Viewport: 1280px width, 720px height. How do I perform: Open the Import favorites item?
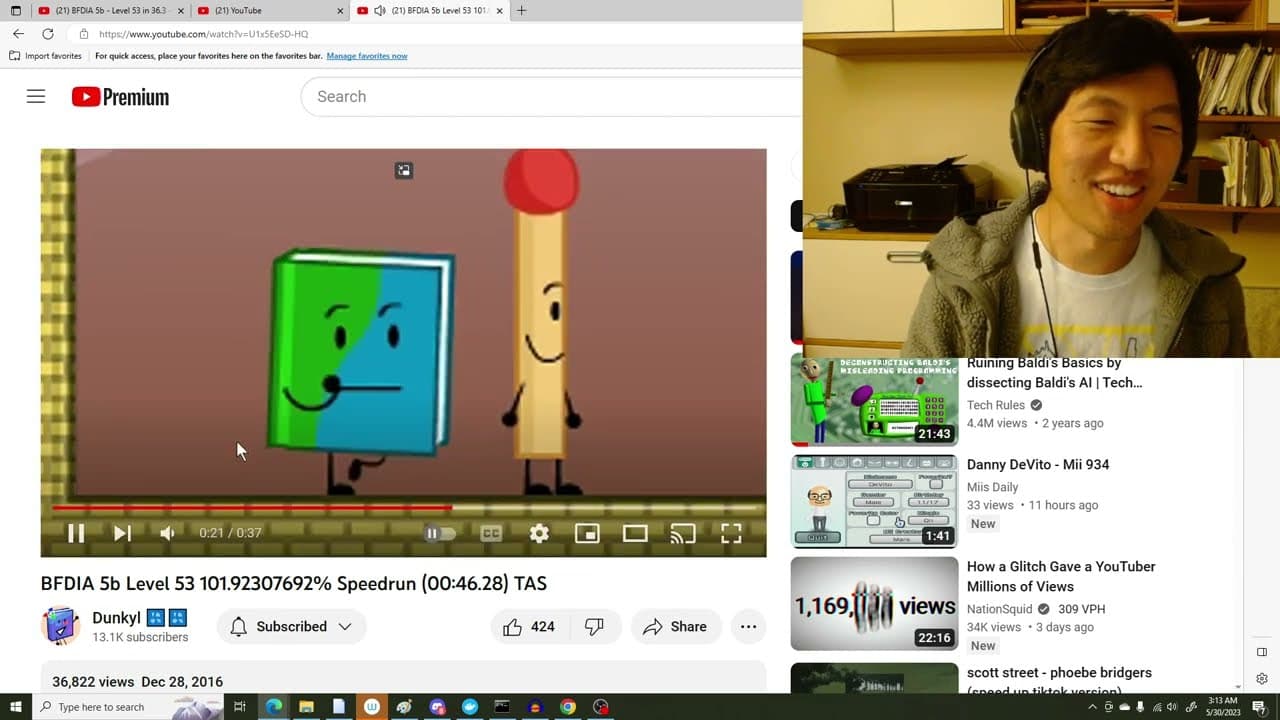(46, 56)
